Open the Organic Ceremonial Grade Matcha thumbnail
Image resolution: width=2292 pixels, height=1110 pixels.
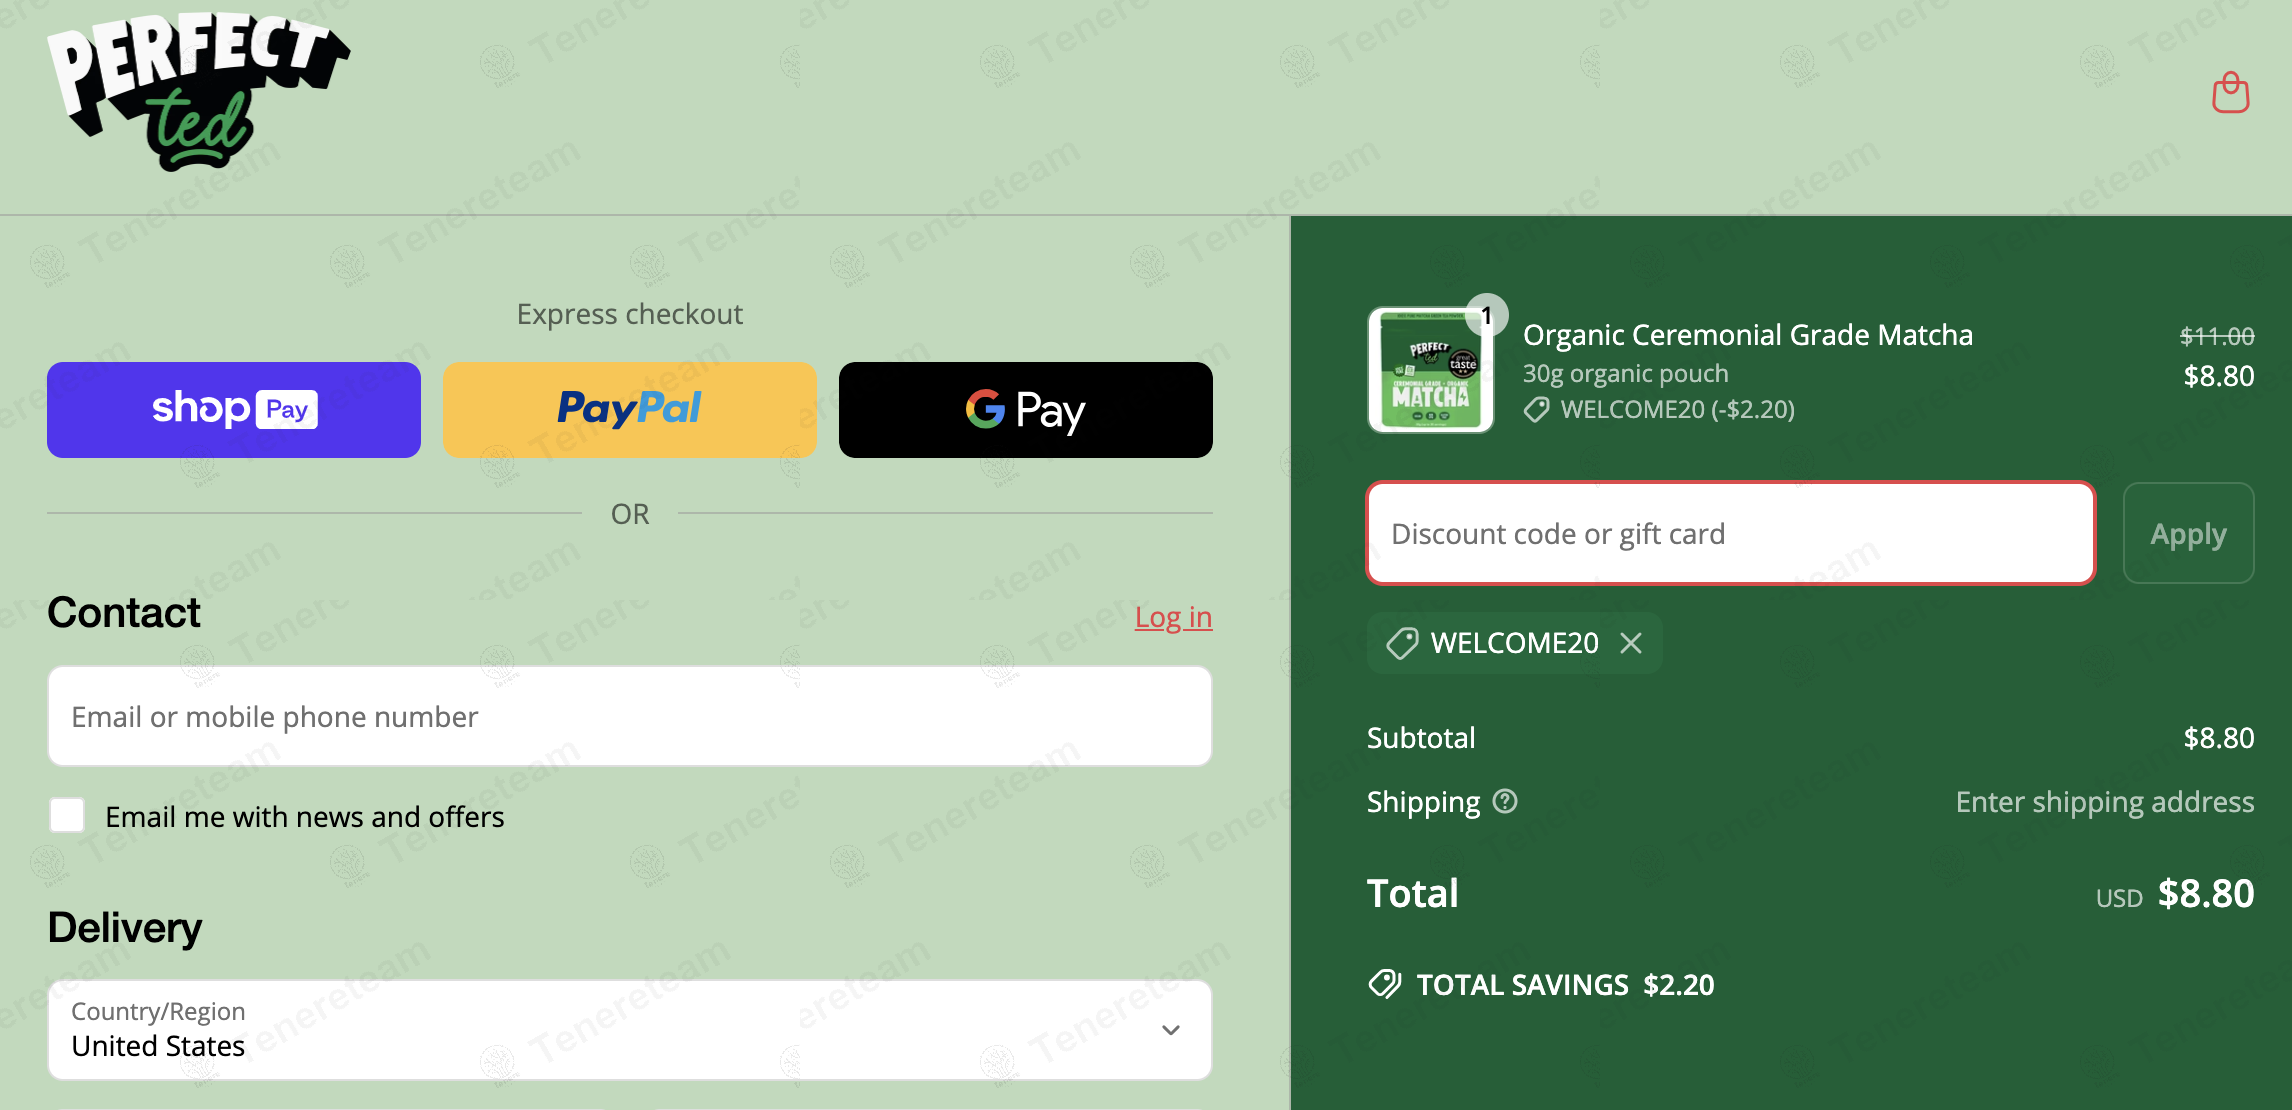tap(1430, 371)
